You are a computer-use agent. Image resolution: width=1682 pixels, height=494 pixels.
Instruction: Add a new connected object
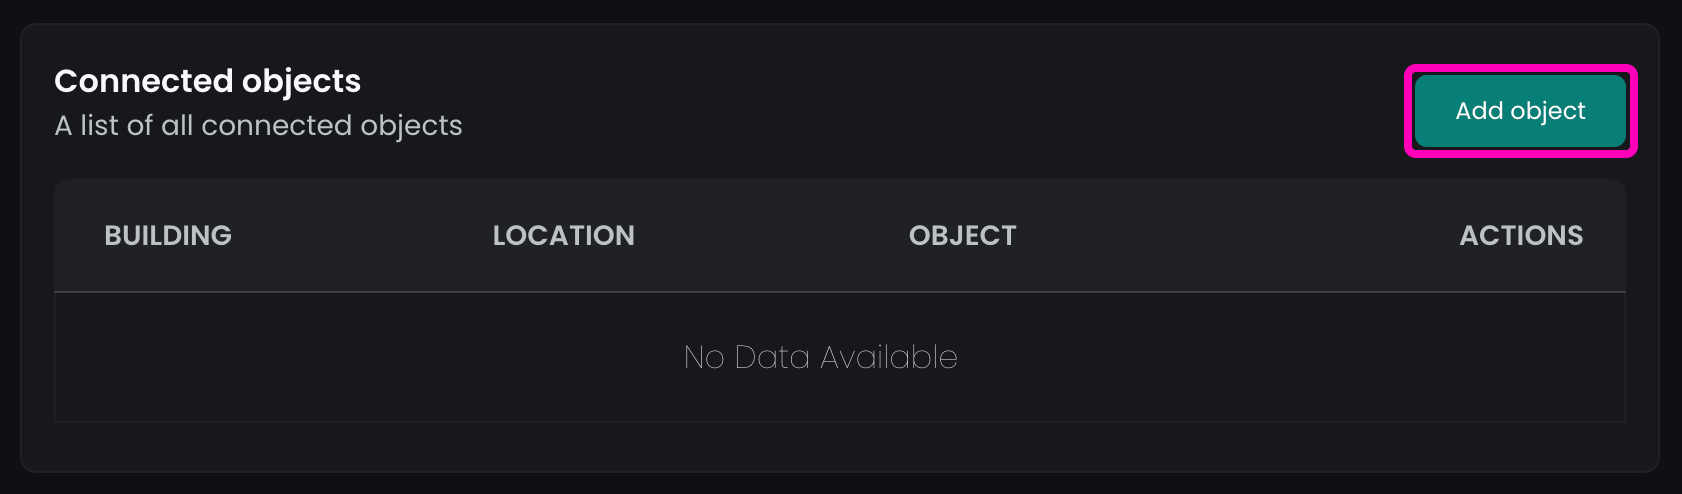tap(1520, 111)
